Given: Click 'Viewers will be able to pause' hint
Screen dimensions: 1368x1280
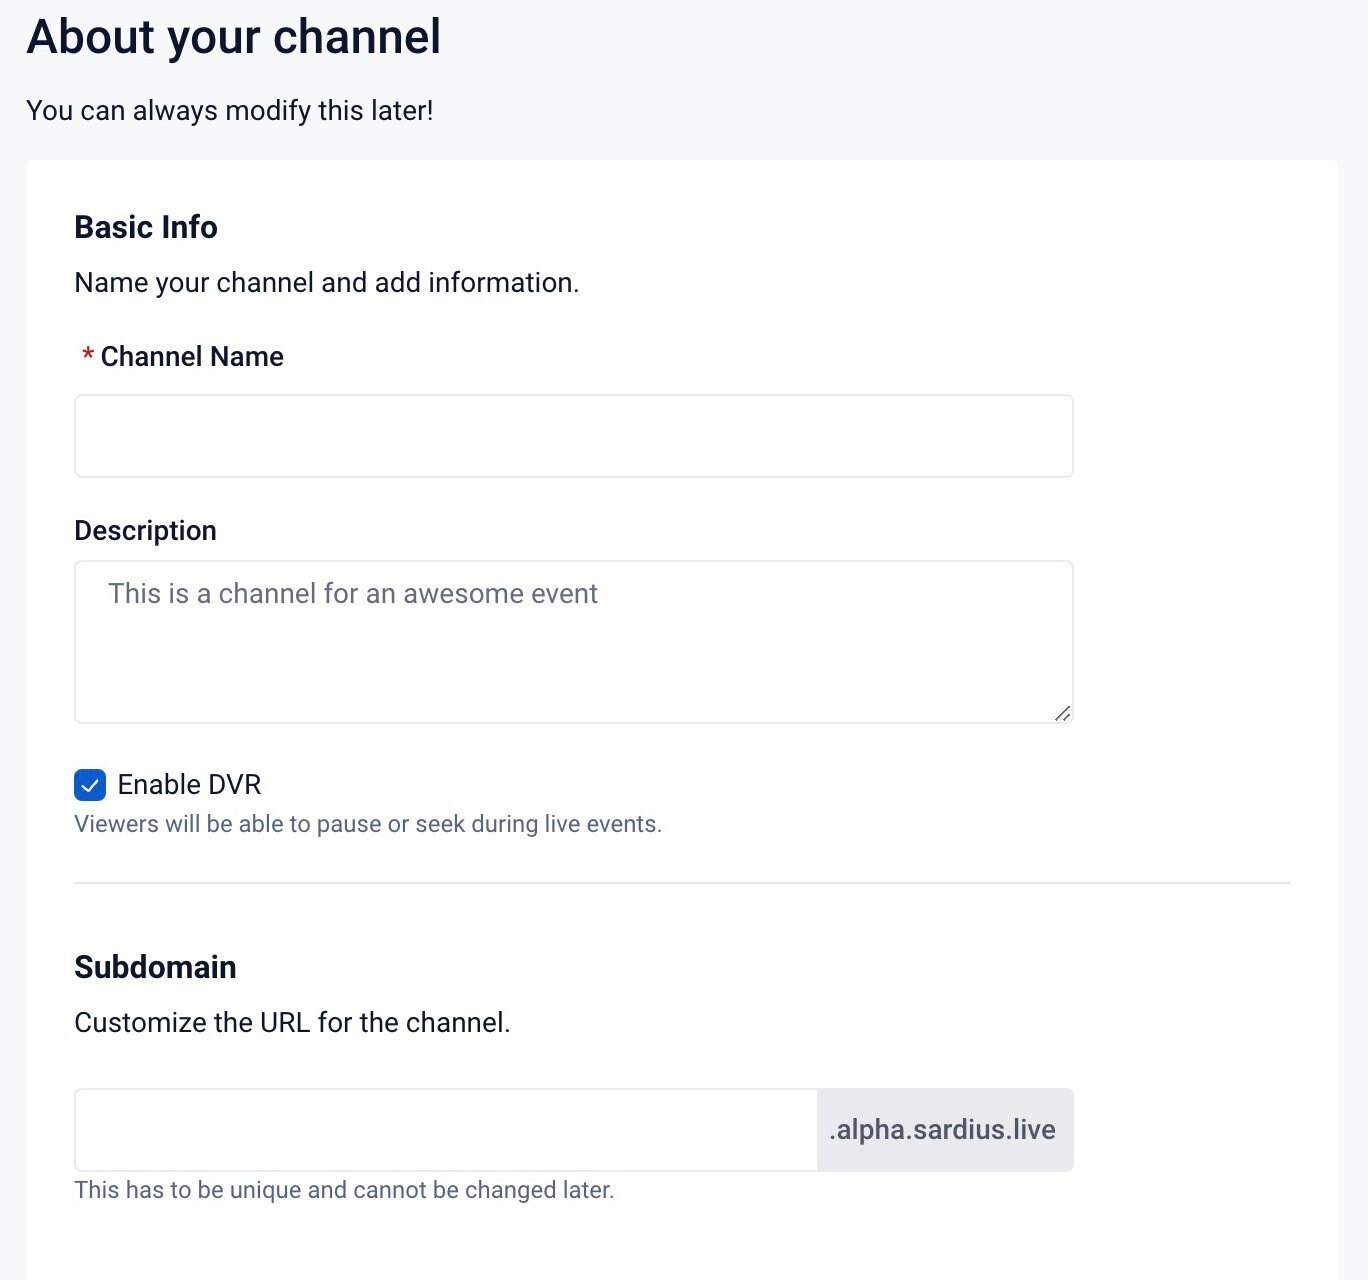Looking at the screenshot, I should tap(368, 824).
